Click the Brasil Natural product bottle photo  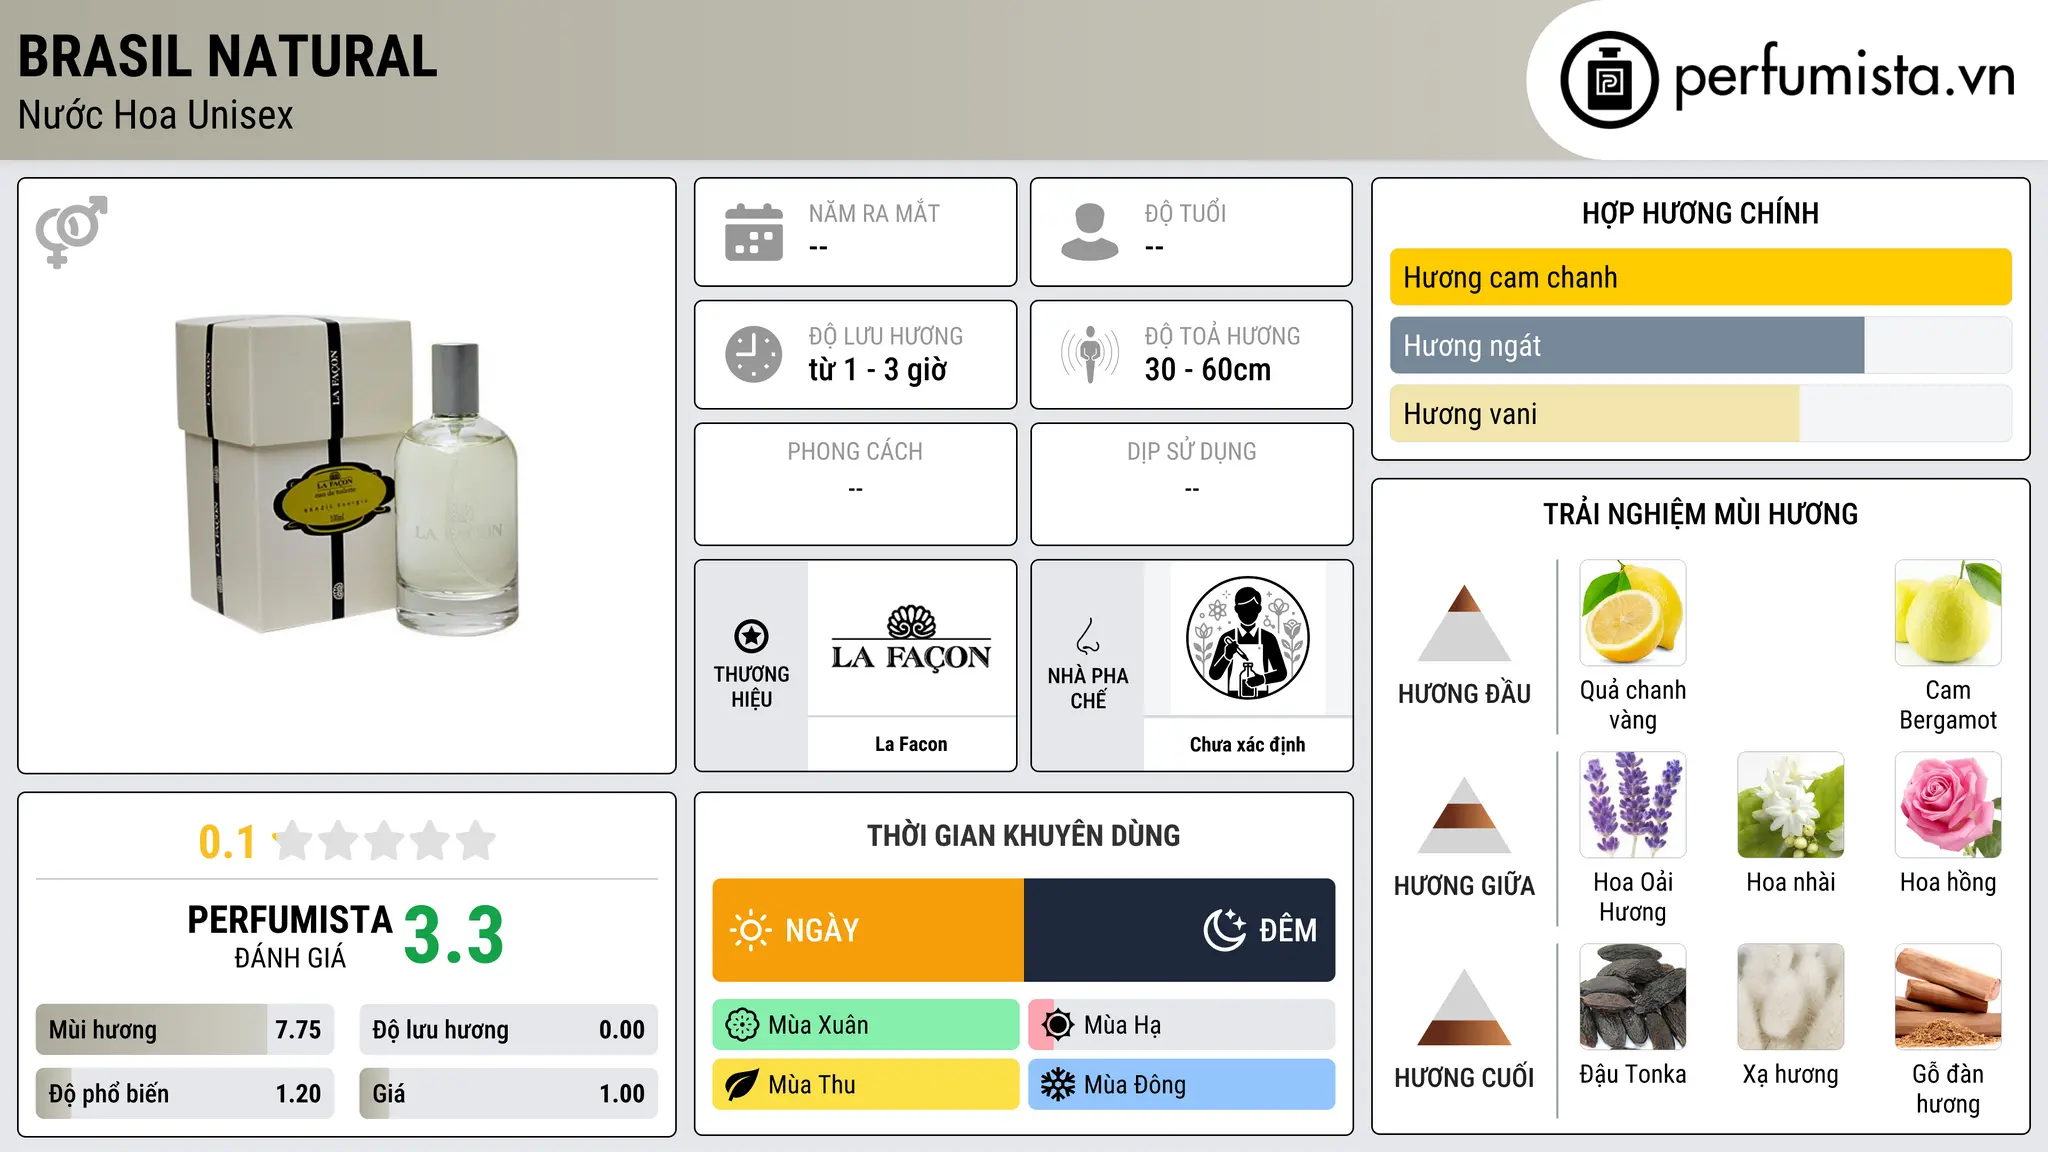[x=347, y=475]
